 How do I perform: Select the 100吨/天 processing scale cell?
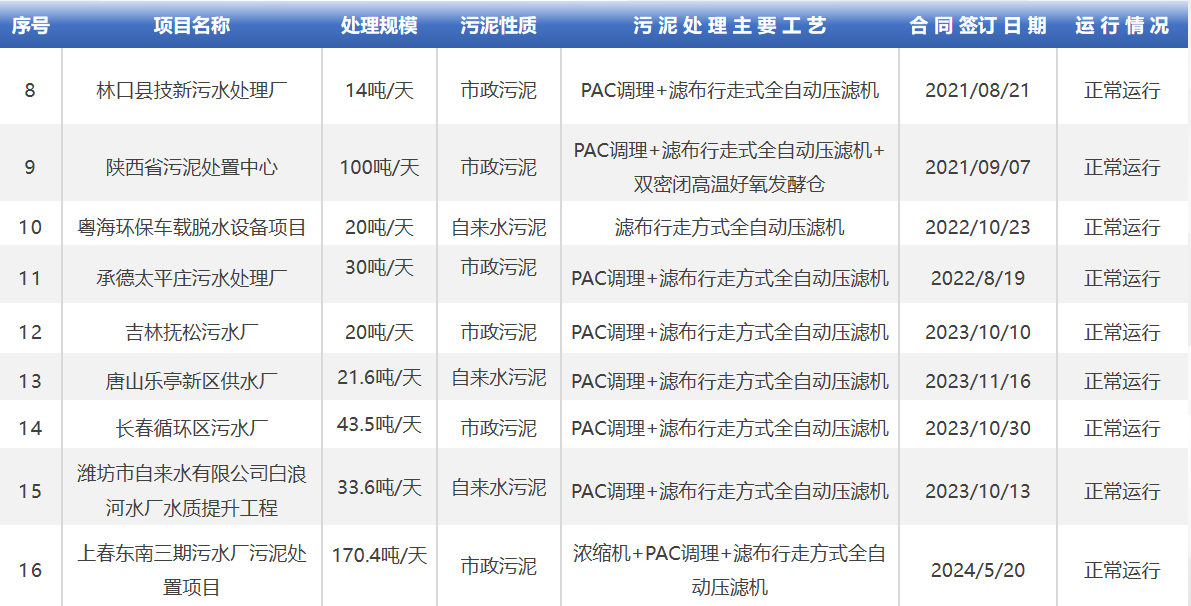379,167
